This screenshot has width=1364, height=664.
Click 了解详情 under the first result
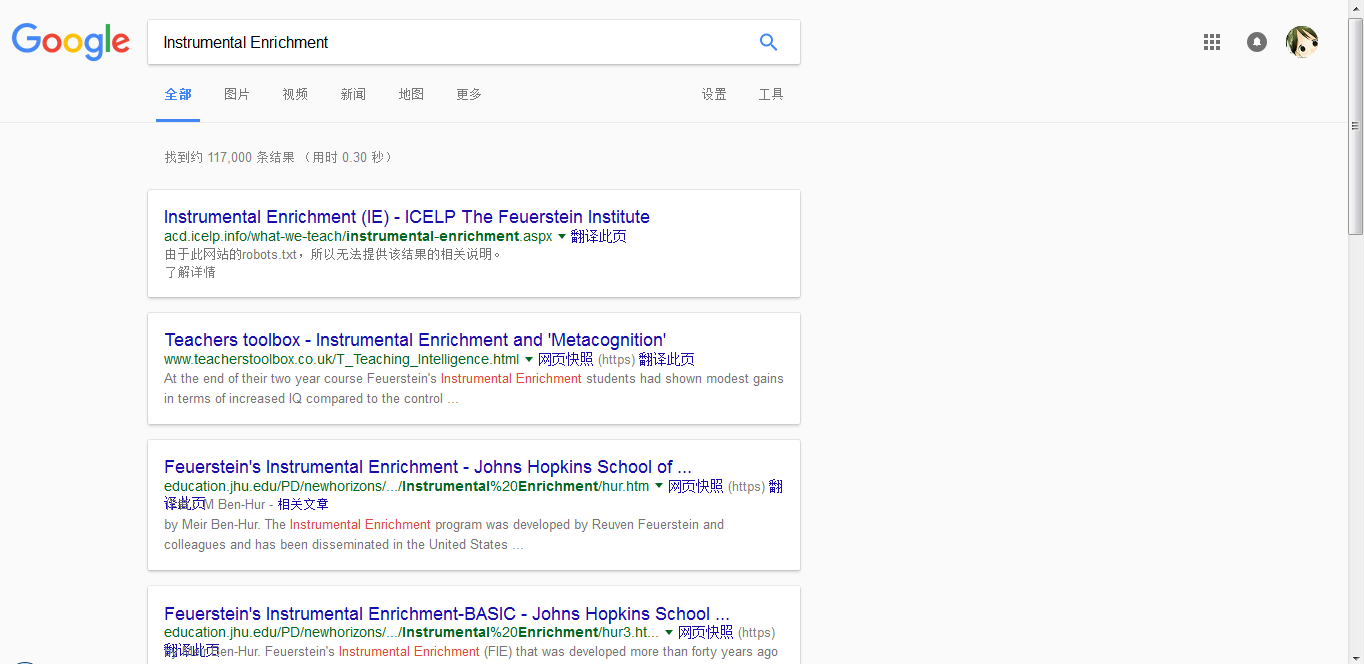(x=190, y=272)
